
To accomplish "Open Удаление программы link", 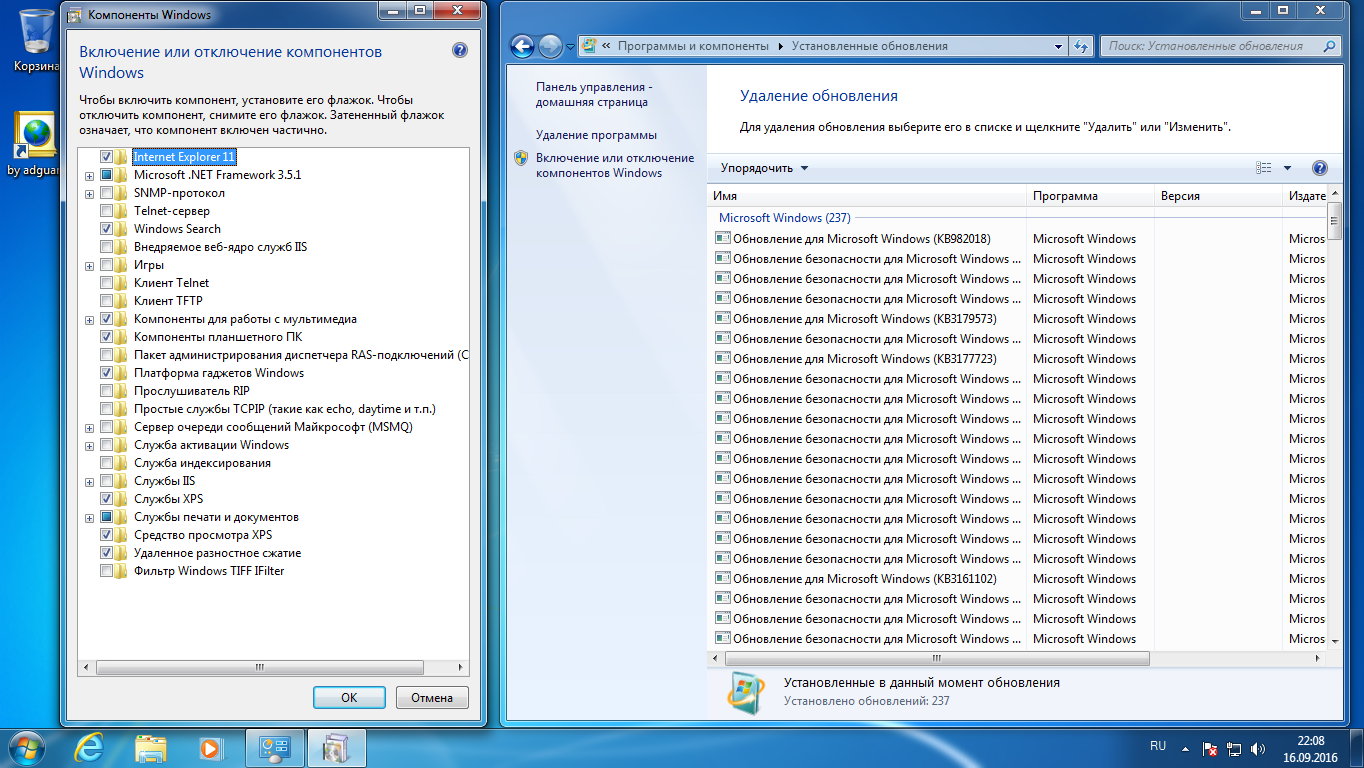I will tap(596, 135).
